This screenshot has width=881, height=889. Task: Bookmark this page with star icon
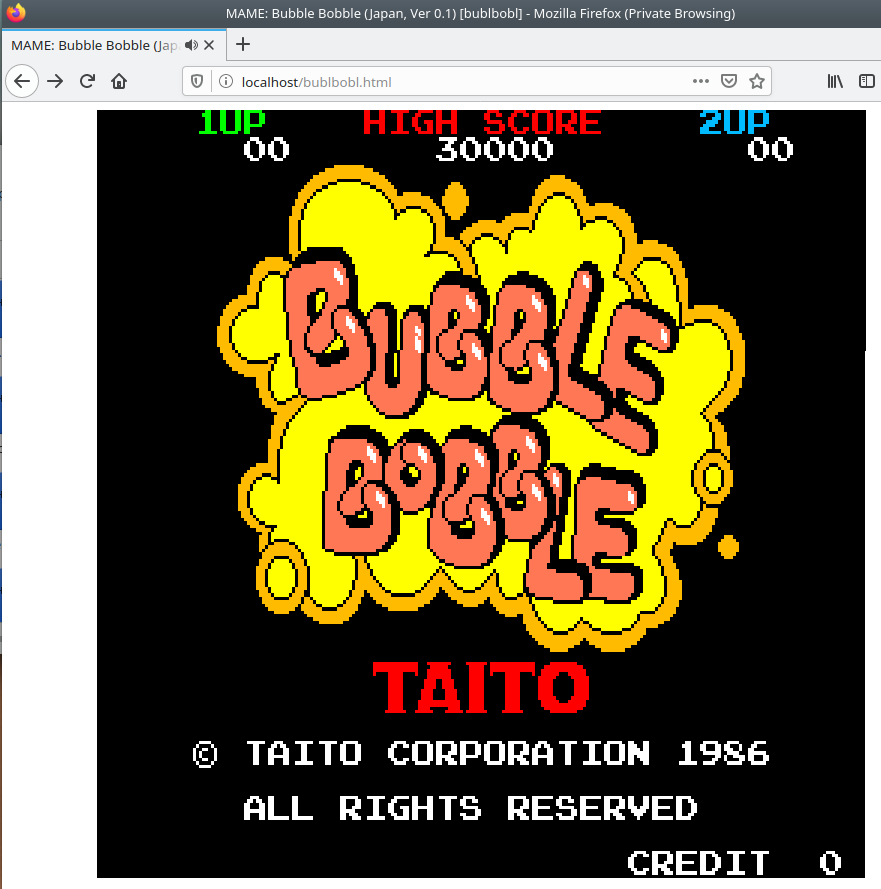pos(757,81)
